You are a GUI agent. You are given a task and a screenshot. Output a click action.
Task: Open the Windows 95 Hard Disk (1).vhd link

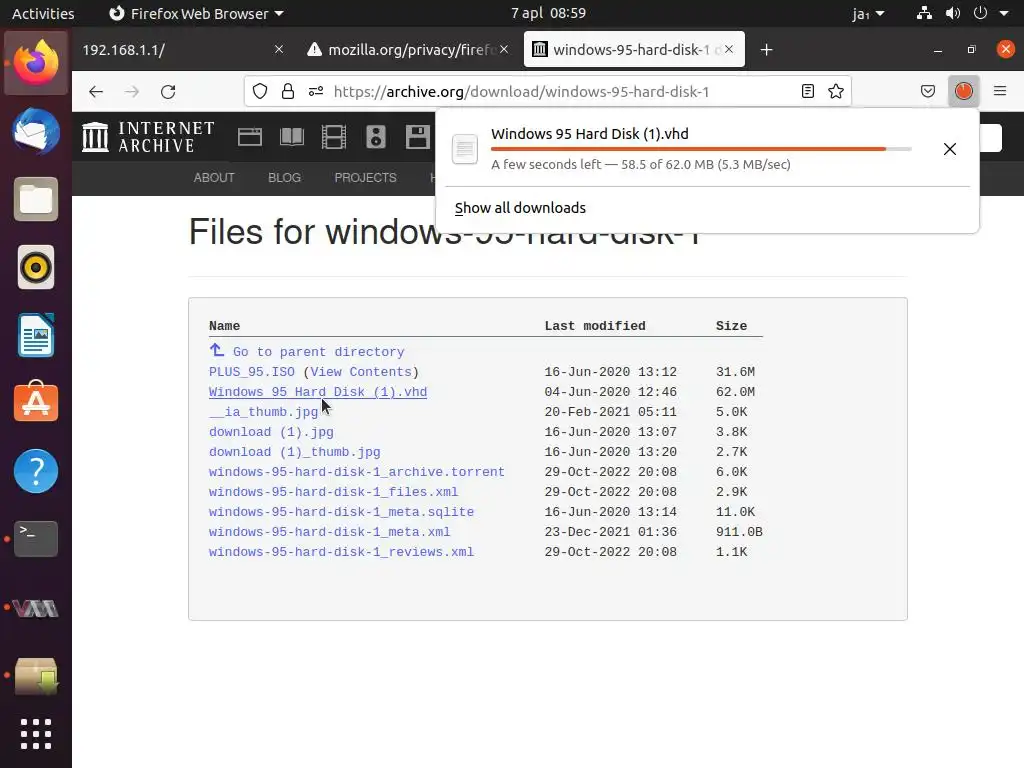coord(318,392)
